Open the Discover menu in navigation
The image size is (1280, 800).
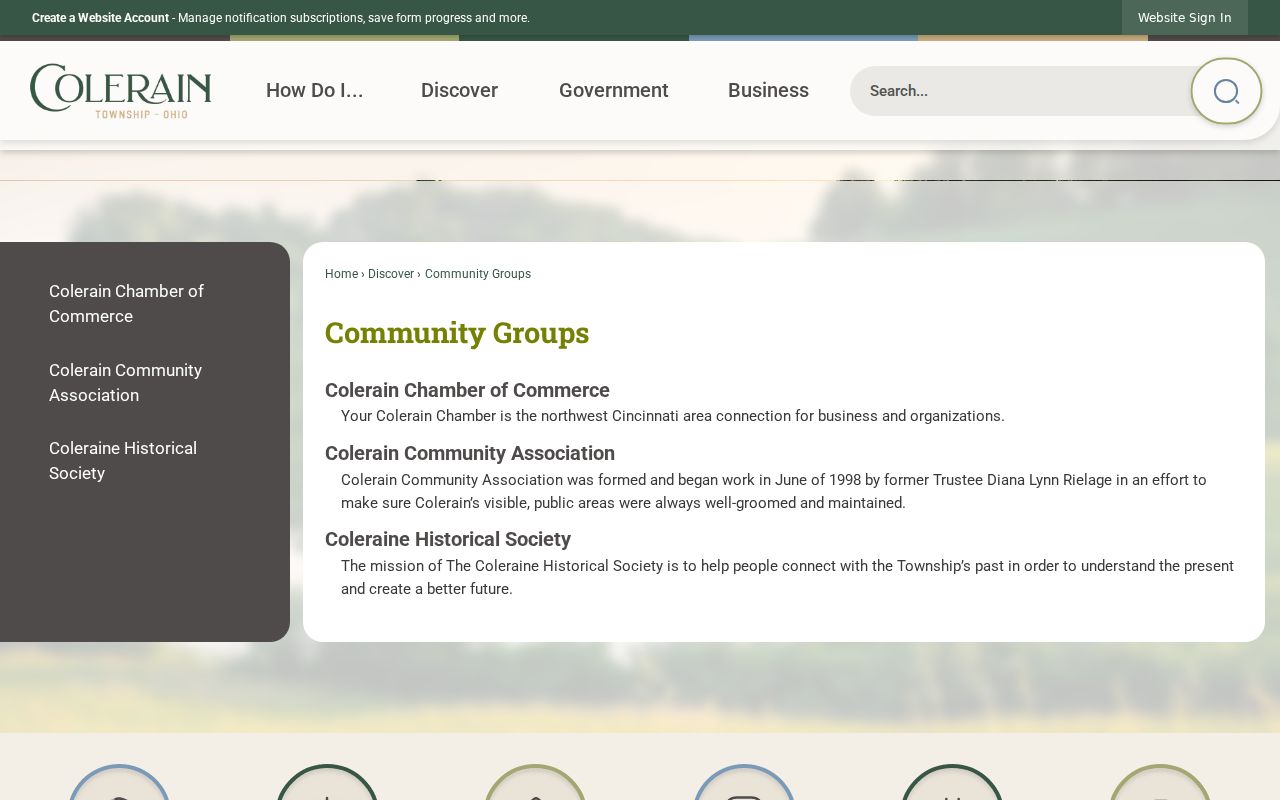[459, 90]
